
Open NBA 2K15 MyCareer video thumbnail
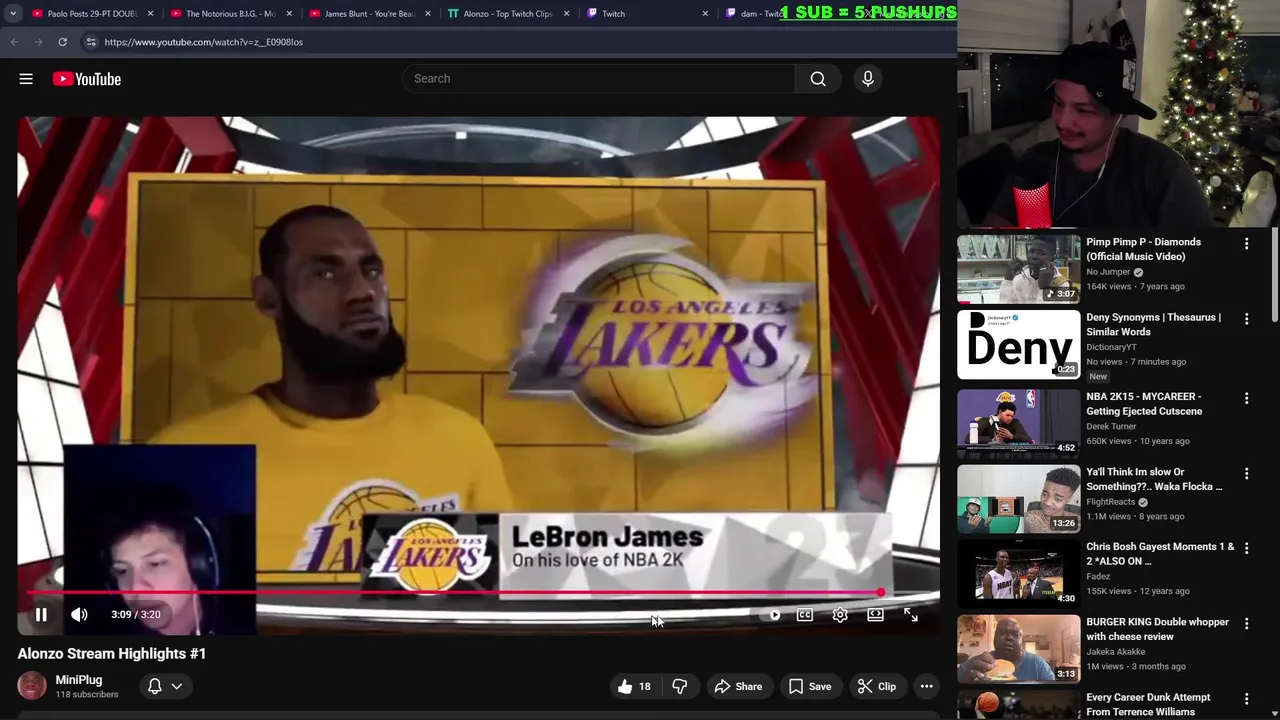1019,424
